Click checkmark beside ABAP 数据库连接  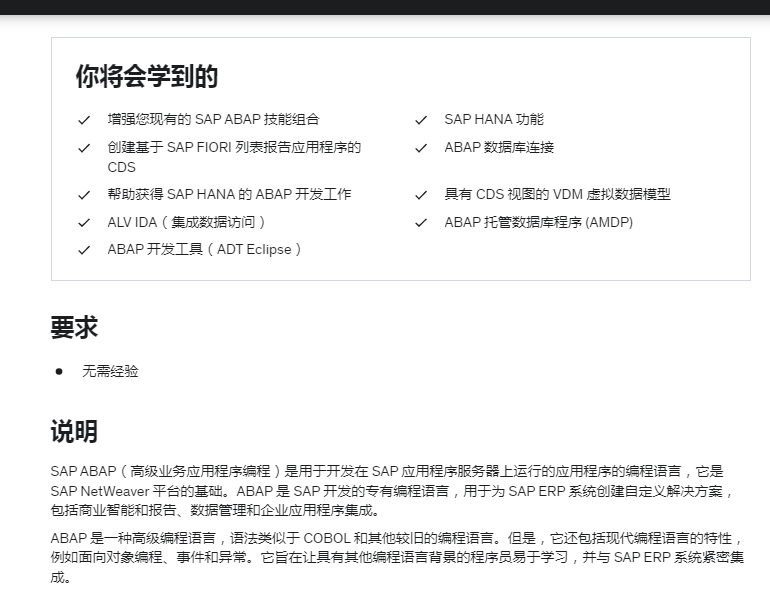[x=421, y=148]
